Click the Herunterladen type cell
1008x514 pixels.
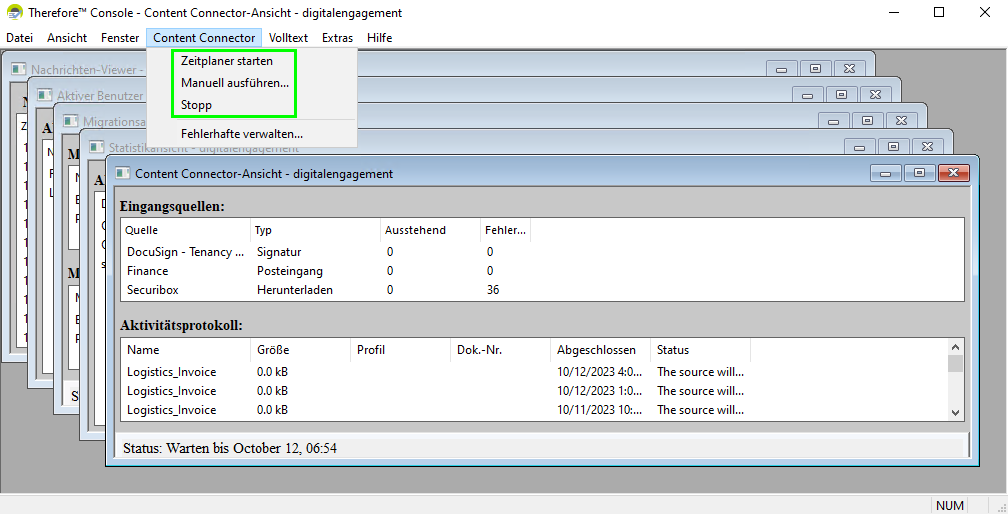(x=295, y=290)
